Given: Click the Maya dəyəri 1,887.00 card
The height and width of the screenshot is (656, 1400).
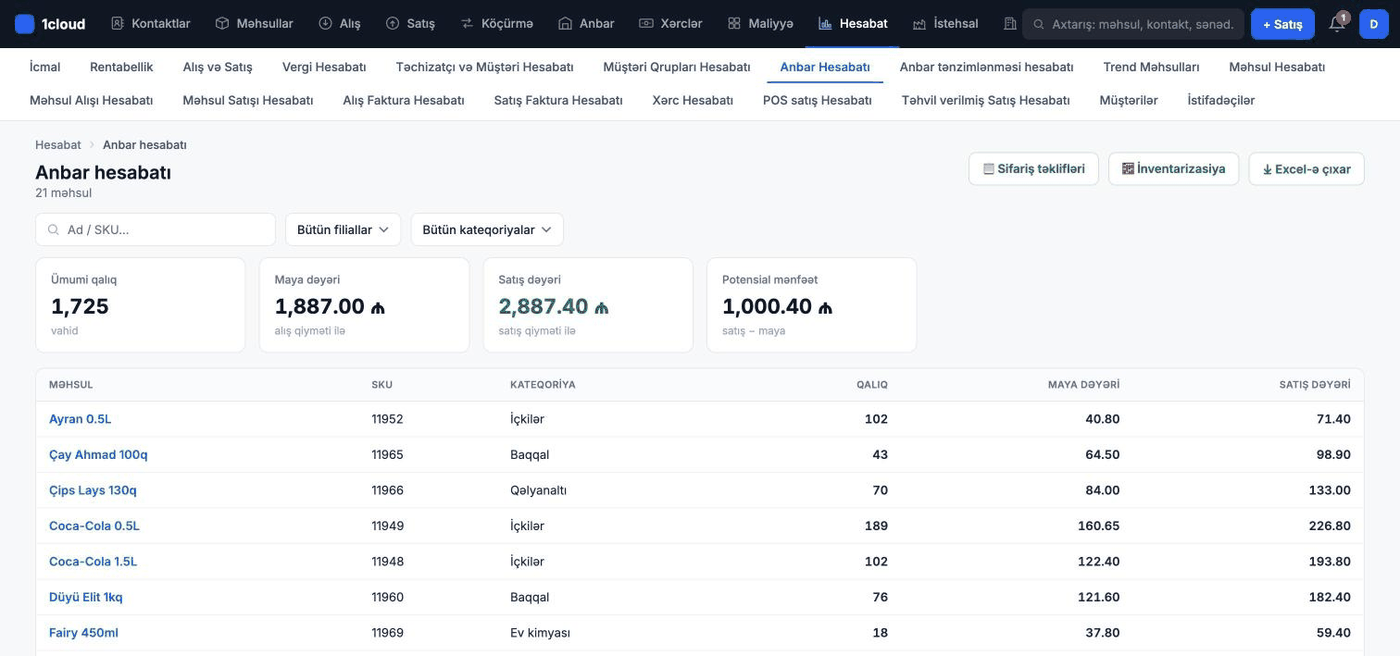Looking at the screenshot, I should [364, 305].
